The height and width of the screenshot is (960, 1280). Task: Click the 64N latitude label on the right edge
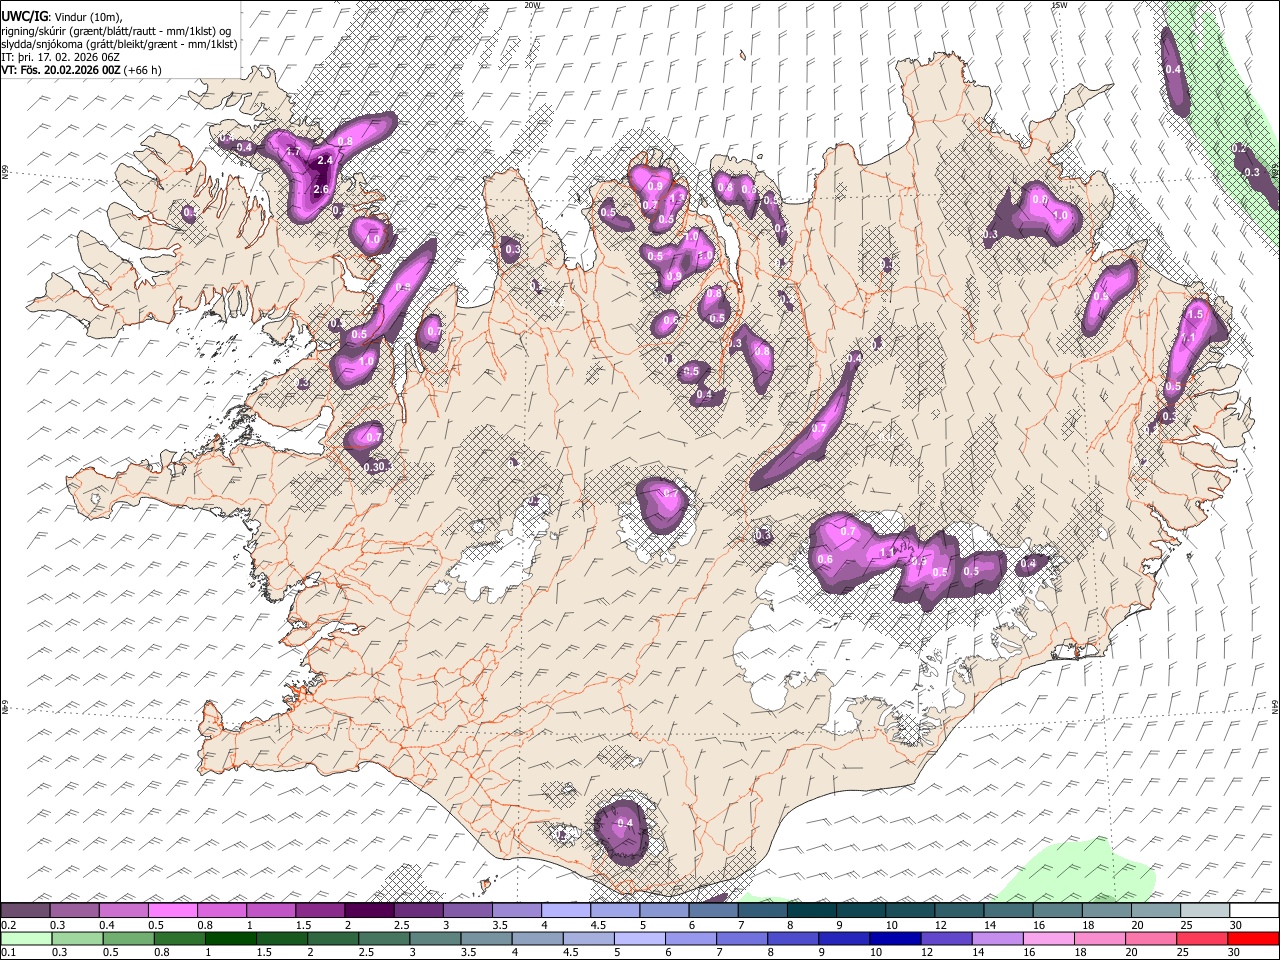[x=1275, y=706]
